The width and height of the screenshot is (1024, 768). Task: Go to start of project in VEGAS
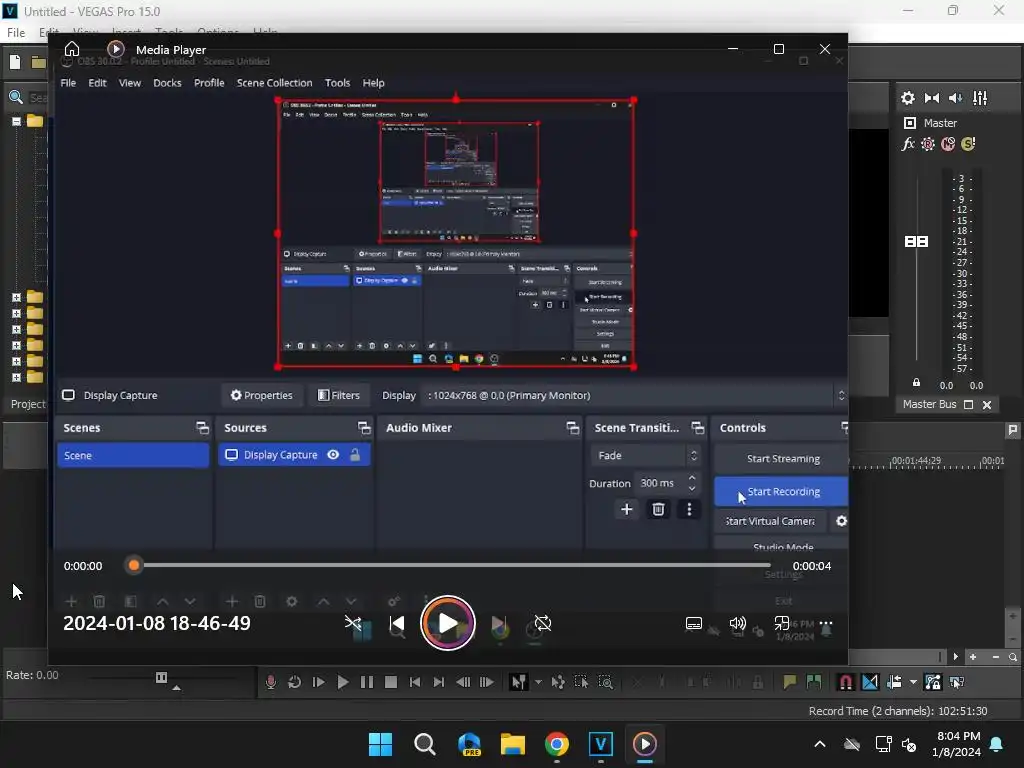[x=415, y=682]
